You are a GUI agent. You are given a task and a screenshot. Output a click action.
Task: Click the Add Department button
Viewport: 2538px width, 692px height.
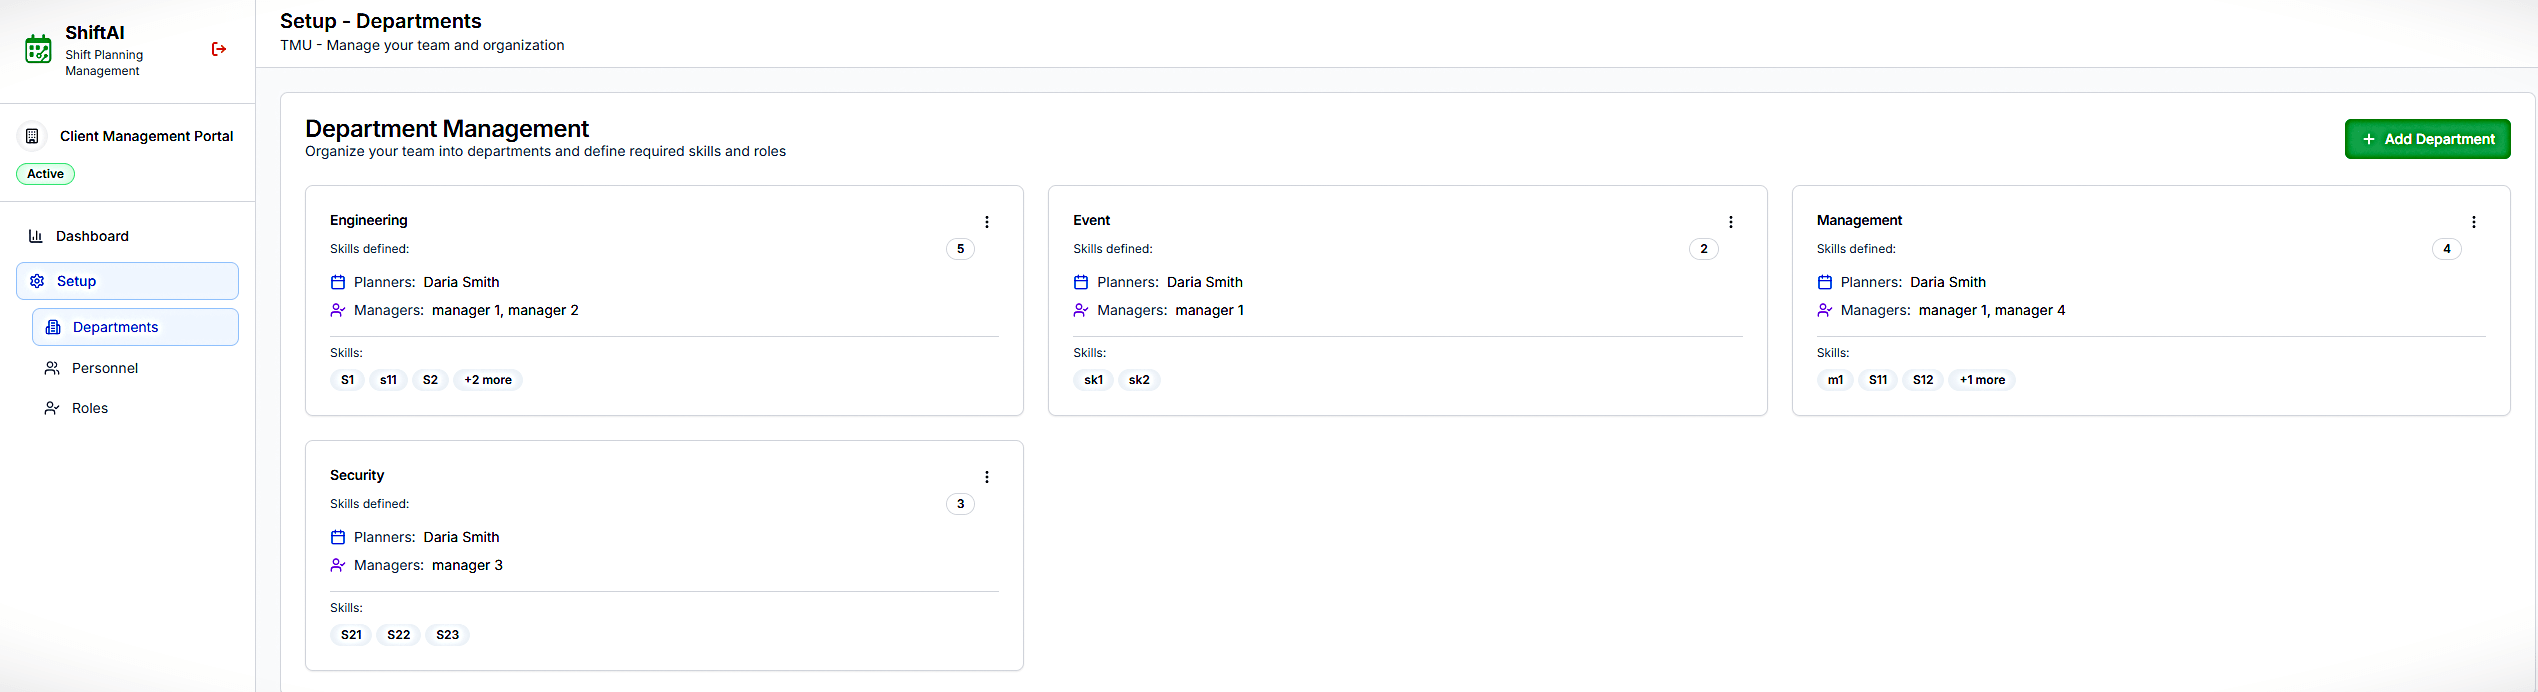tap(2427, 139)
